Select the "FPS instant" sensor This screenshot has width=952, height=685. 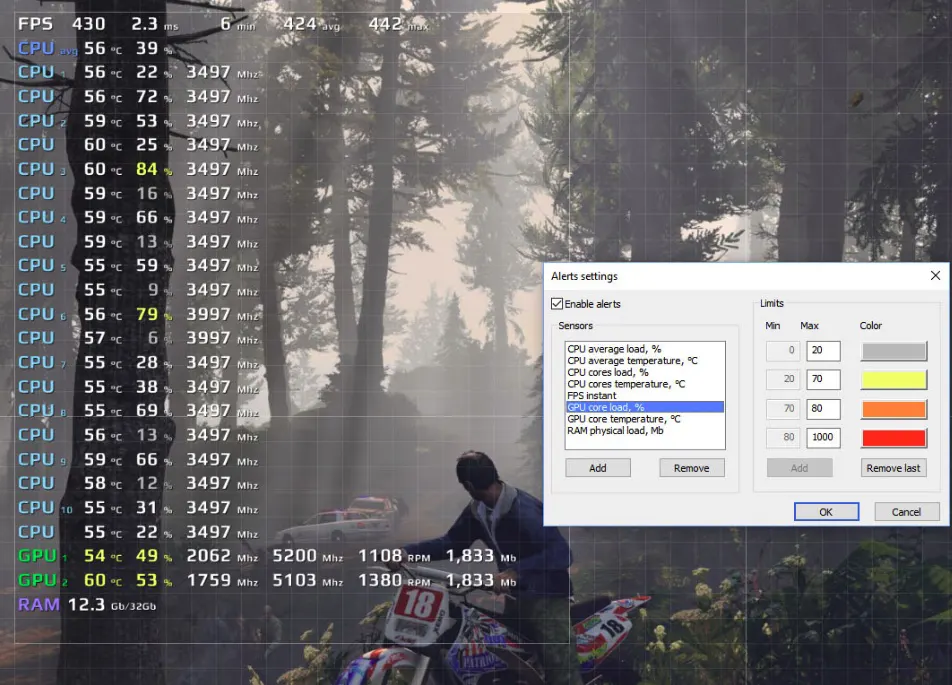pos(591,395)
